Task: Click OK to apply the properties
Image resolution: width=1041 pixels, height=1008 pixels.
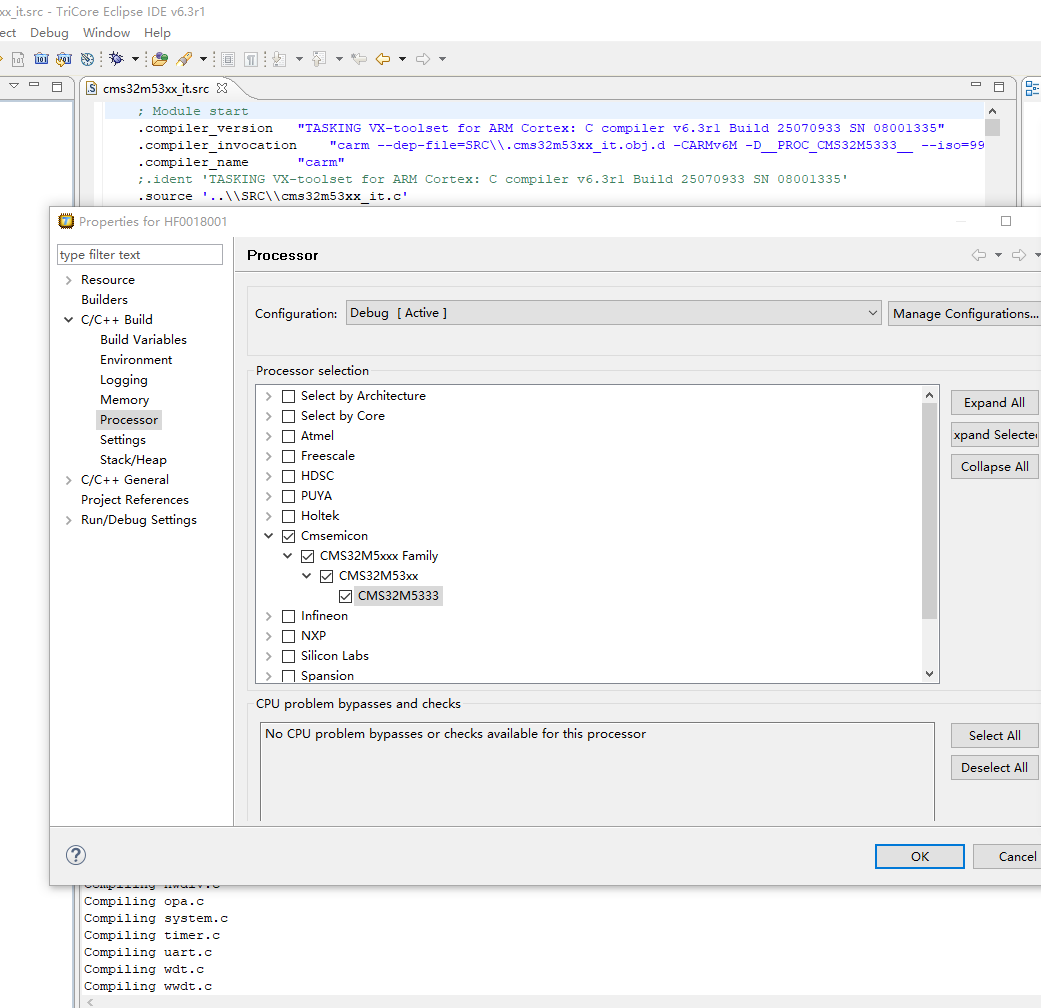Action: tap(920, 856)
